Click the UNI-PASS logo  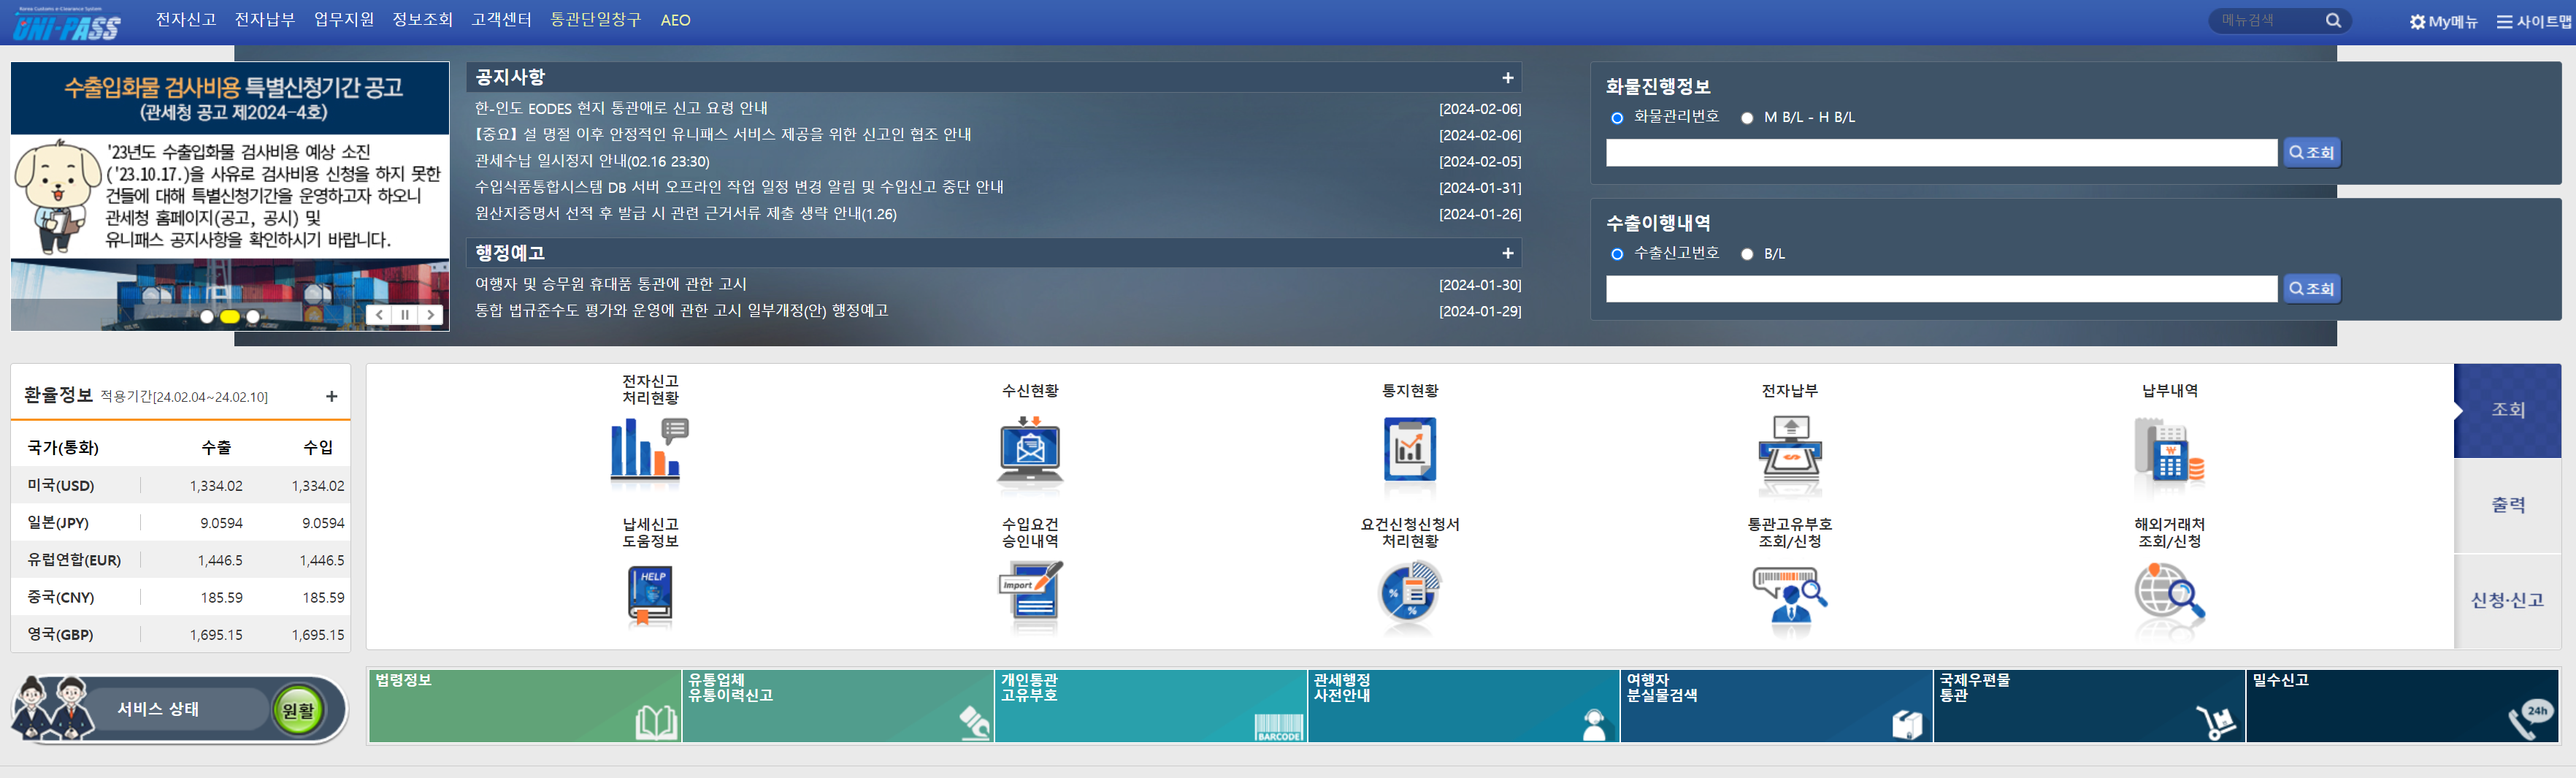pos(66,23)
